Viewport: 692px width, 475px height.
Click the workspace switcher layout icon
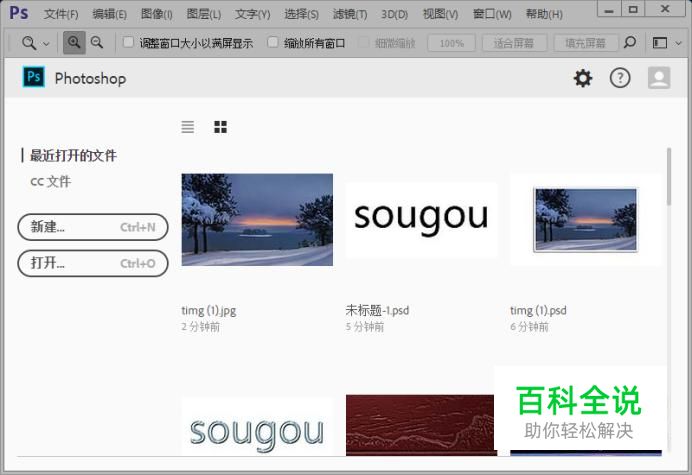point(660,43)
